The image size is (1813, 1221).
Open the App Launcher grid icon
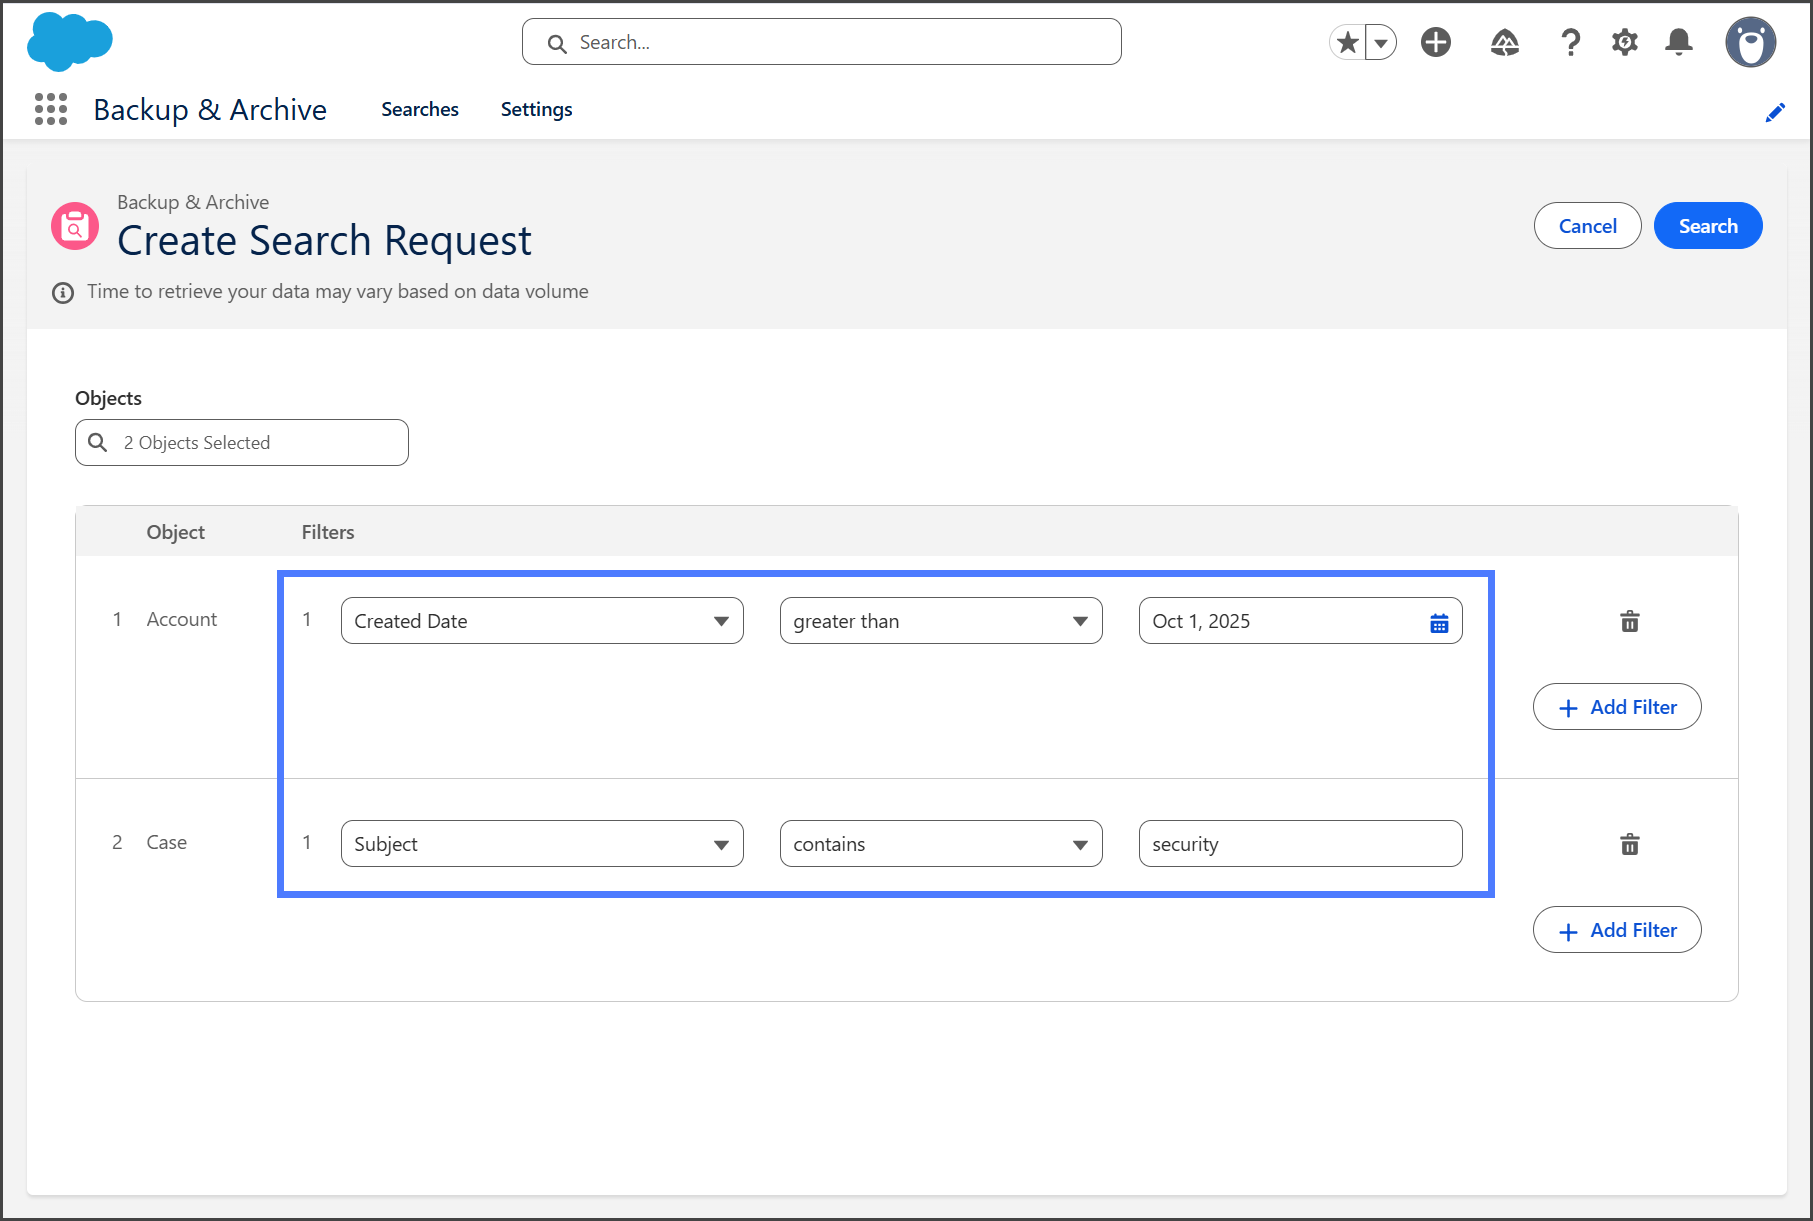coord(50,109)
